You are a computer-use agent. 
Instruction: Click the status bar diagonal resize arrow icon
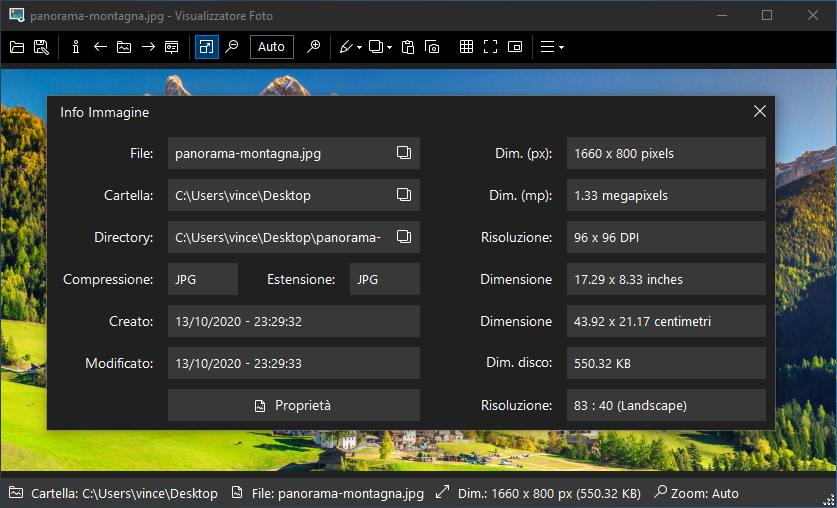(x=443, y=492)
